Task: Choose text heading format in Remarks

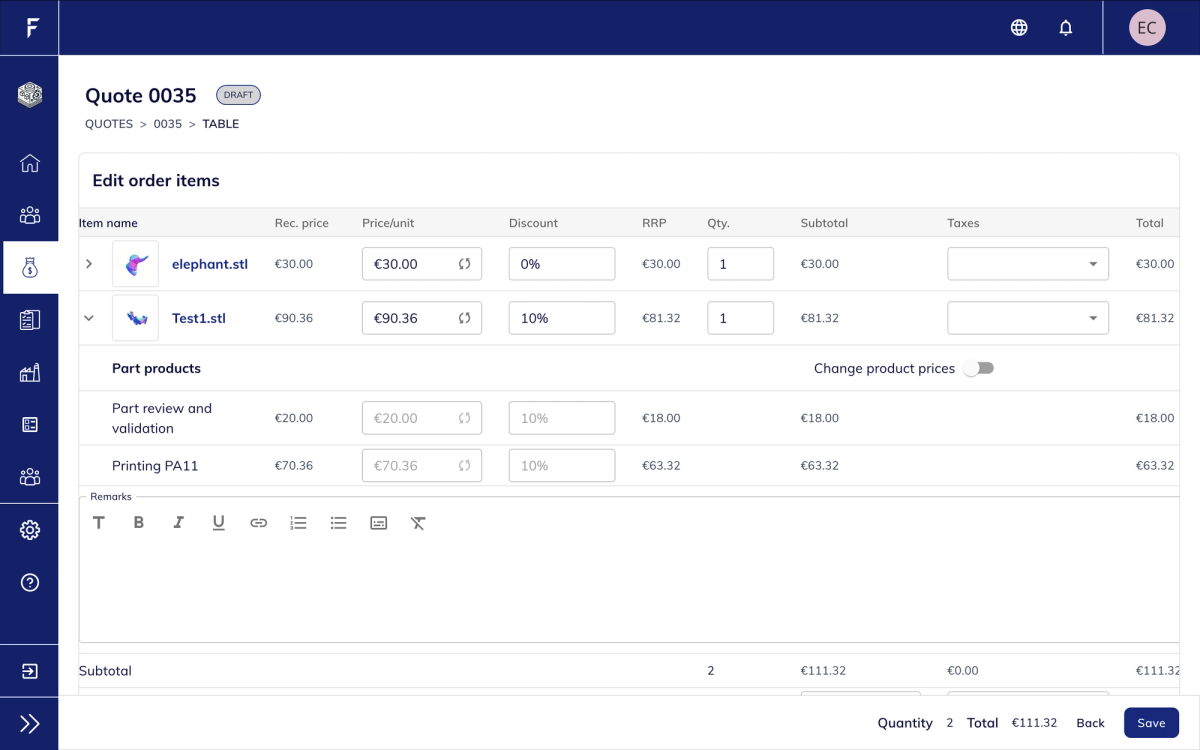Action: tap(99, 522)
